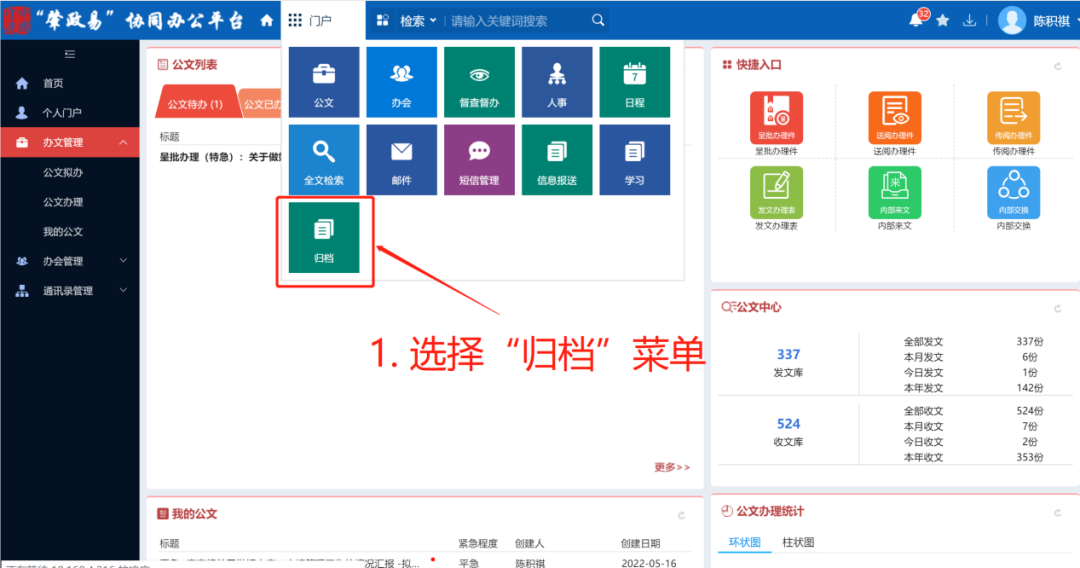Refresh the 我的公文 panel
Screen dimensions: 1080x568
pos(681,515)
